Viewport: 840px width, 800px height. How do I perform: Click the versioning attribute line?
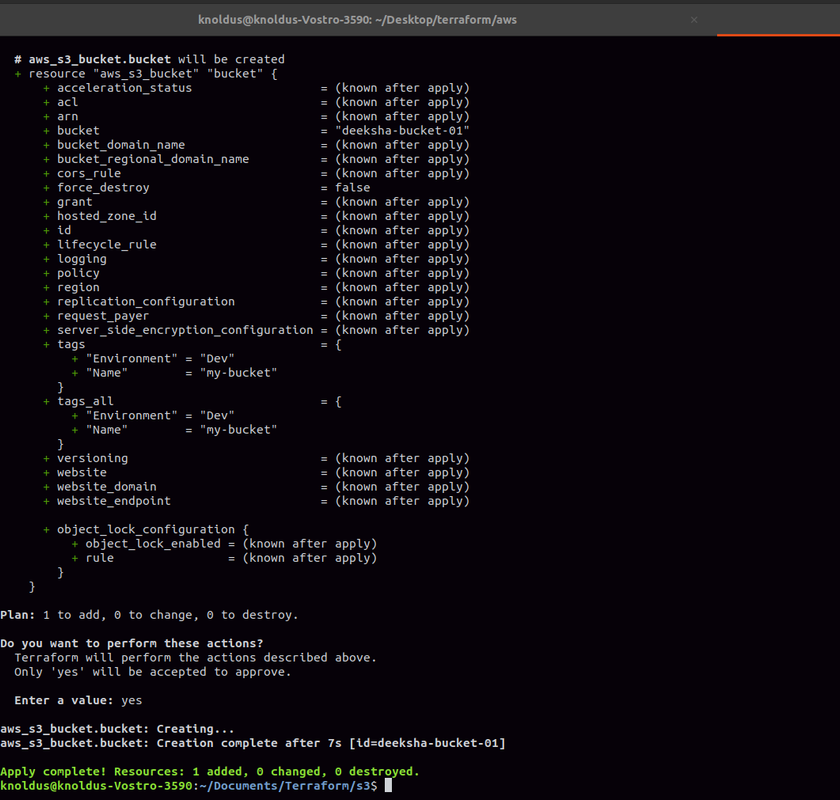click(256, 458)
